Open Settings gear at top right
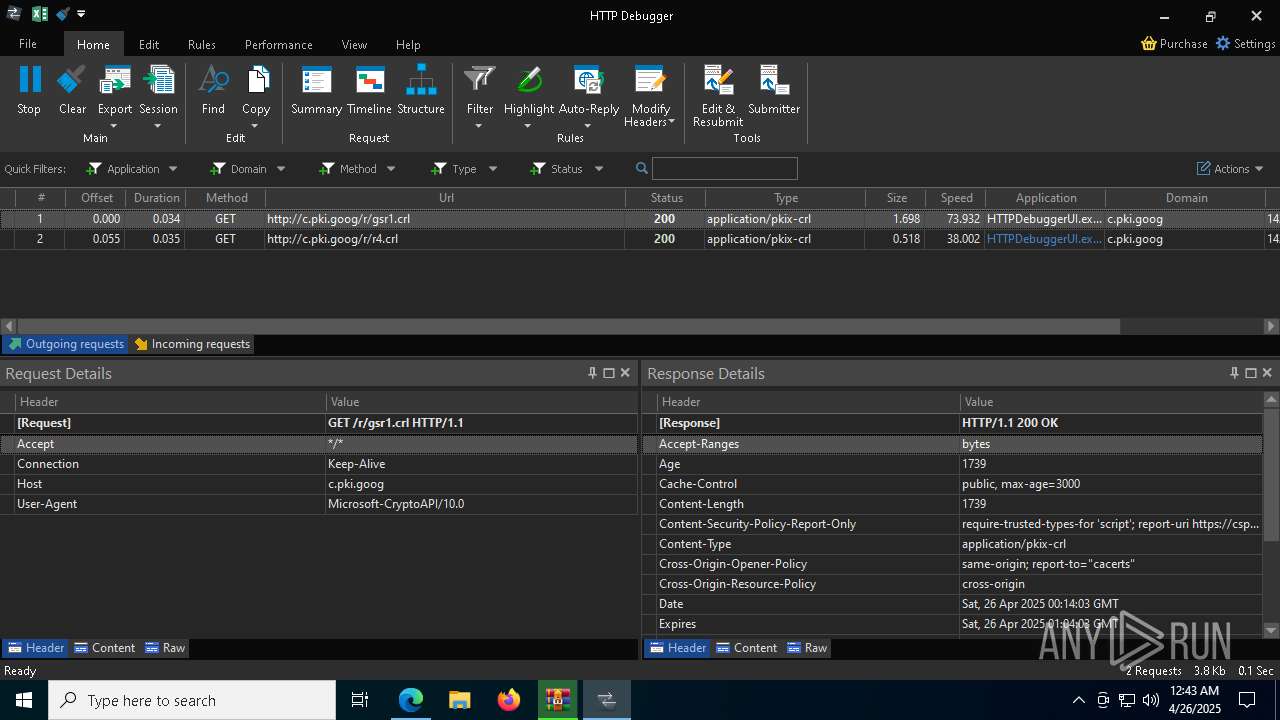The height and width of the screenshot is (720, 1280). pos(1223,44)
